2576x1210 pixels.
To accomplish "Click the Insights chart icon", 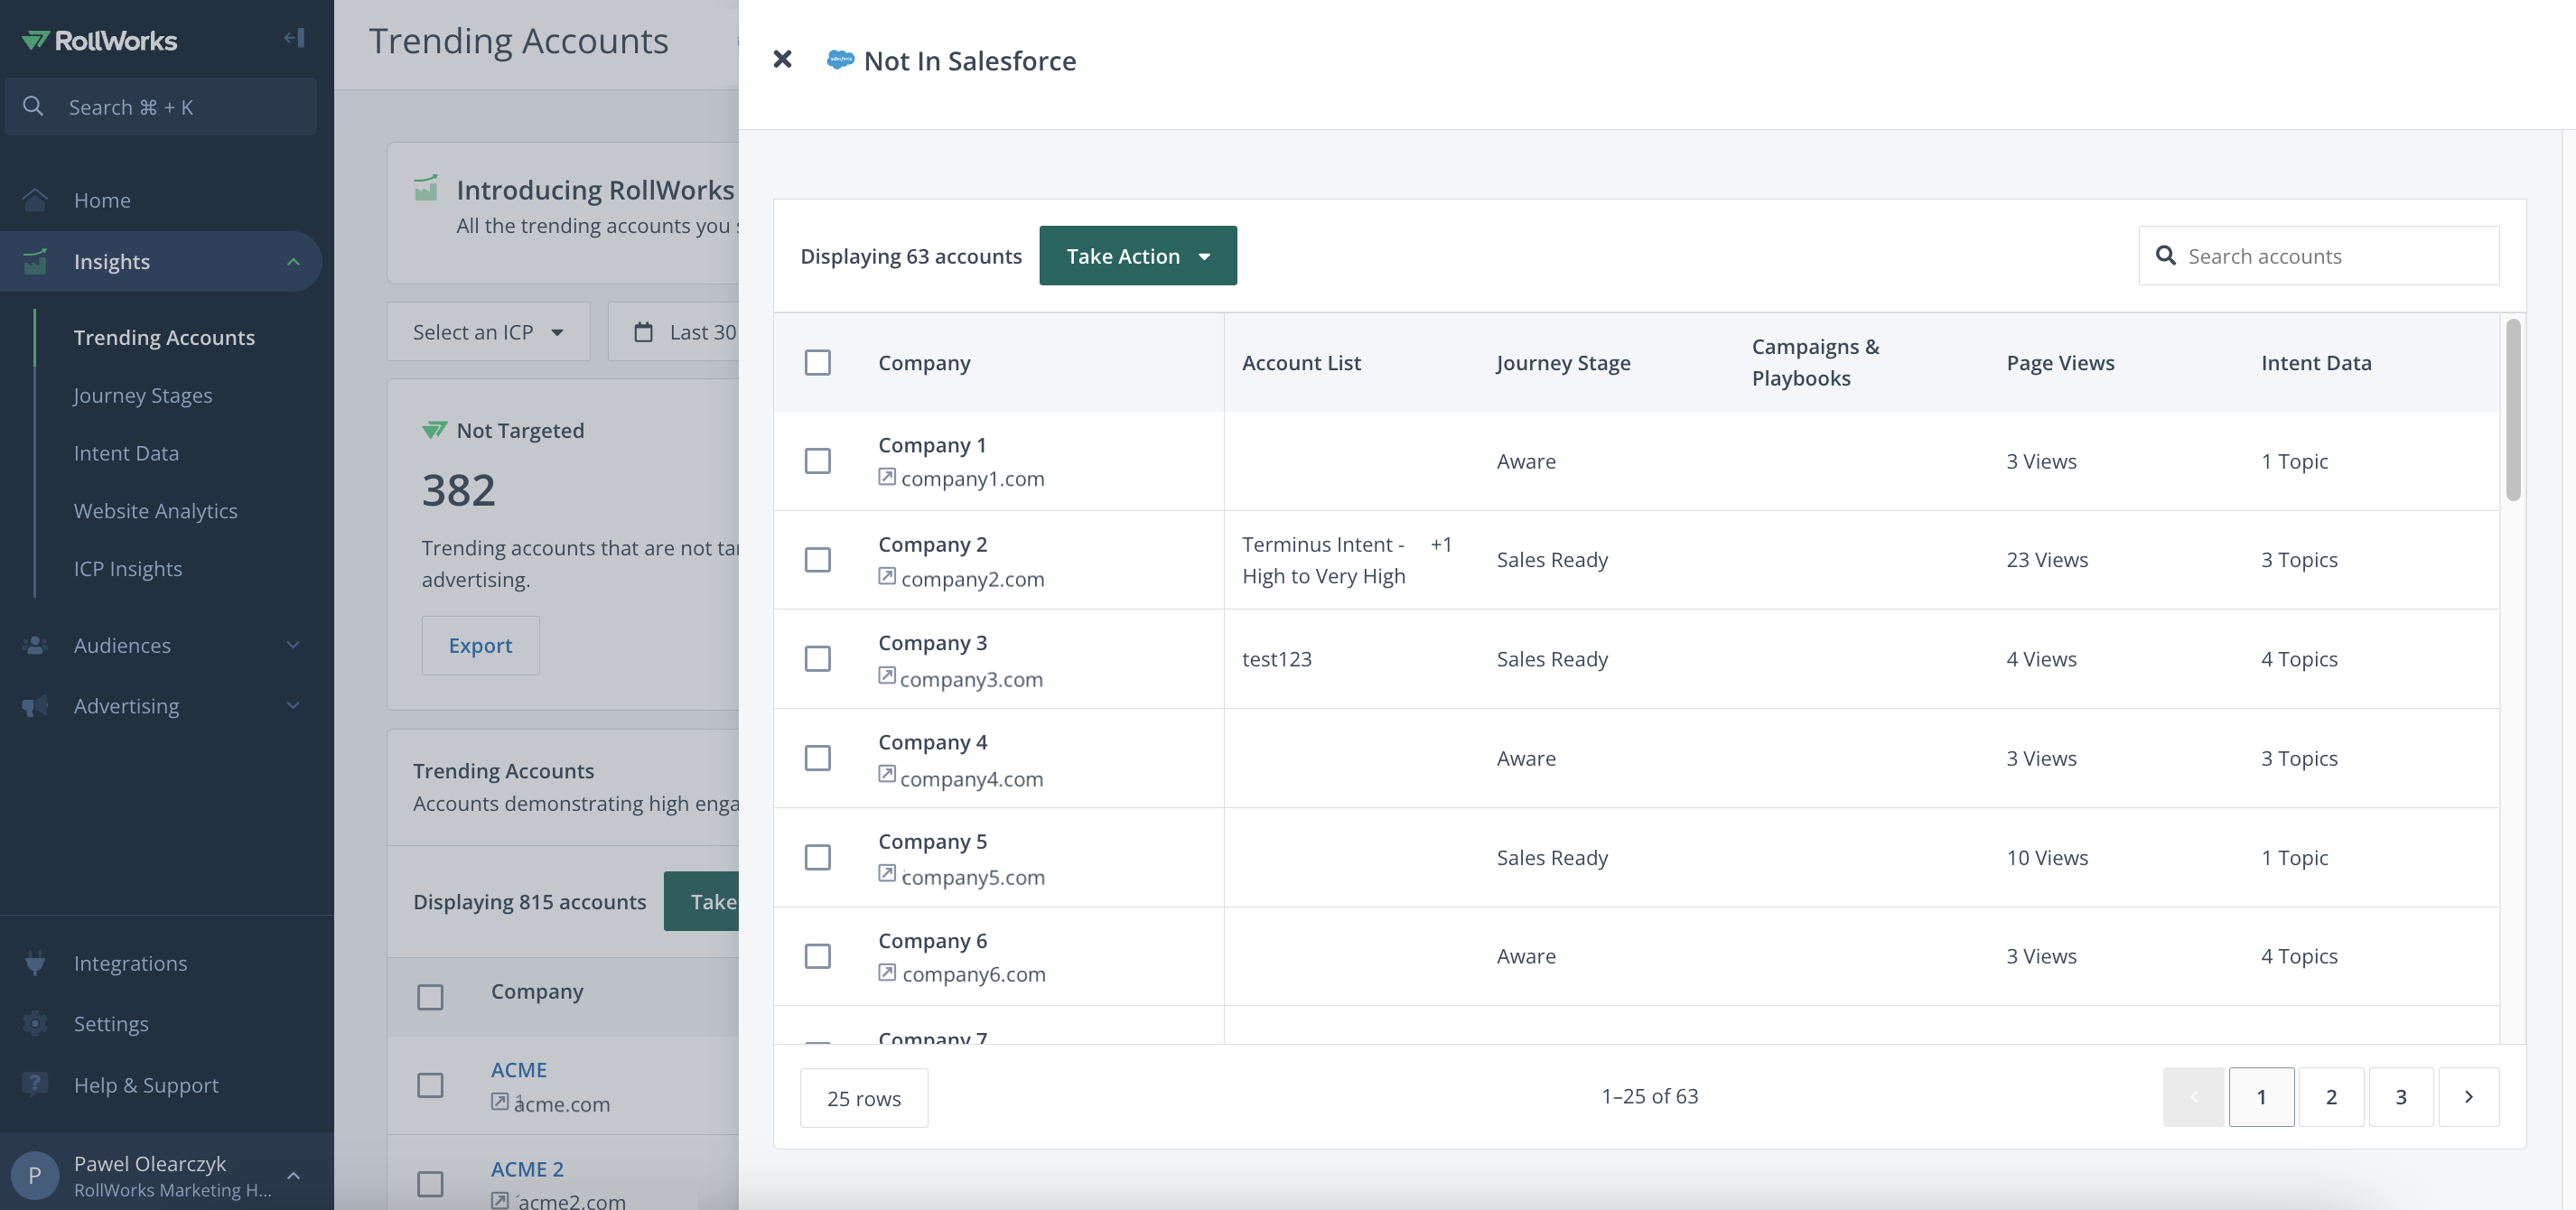I will [35, 261].
